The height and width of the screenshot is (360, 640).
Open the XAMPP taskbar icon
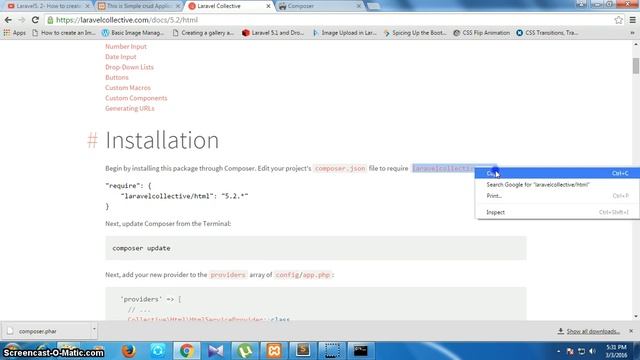pyautogui.click(x=274, y=351)
